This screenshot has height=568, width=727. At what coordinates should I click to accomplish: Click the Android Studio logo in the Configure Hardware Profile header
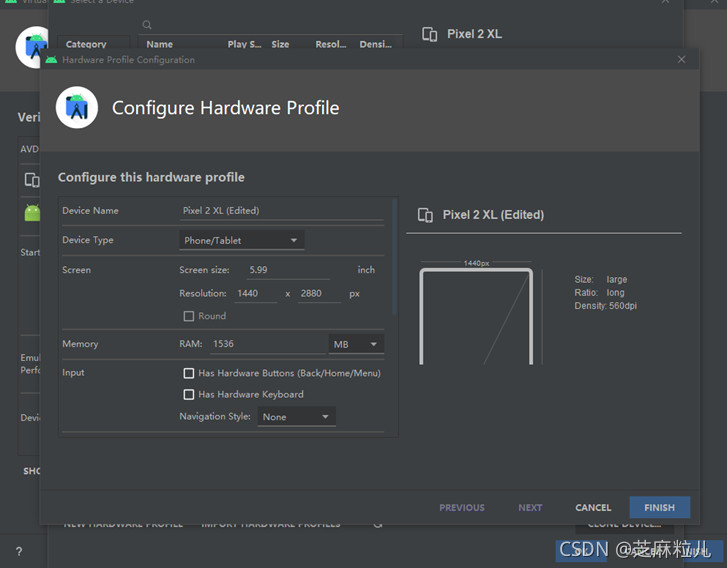click(x=77, y=108)
